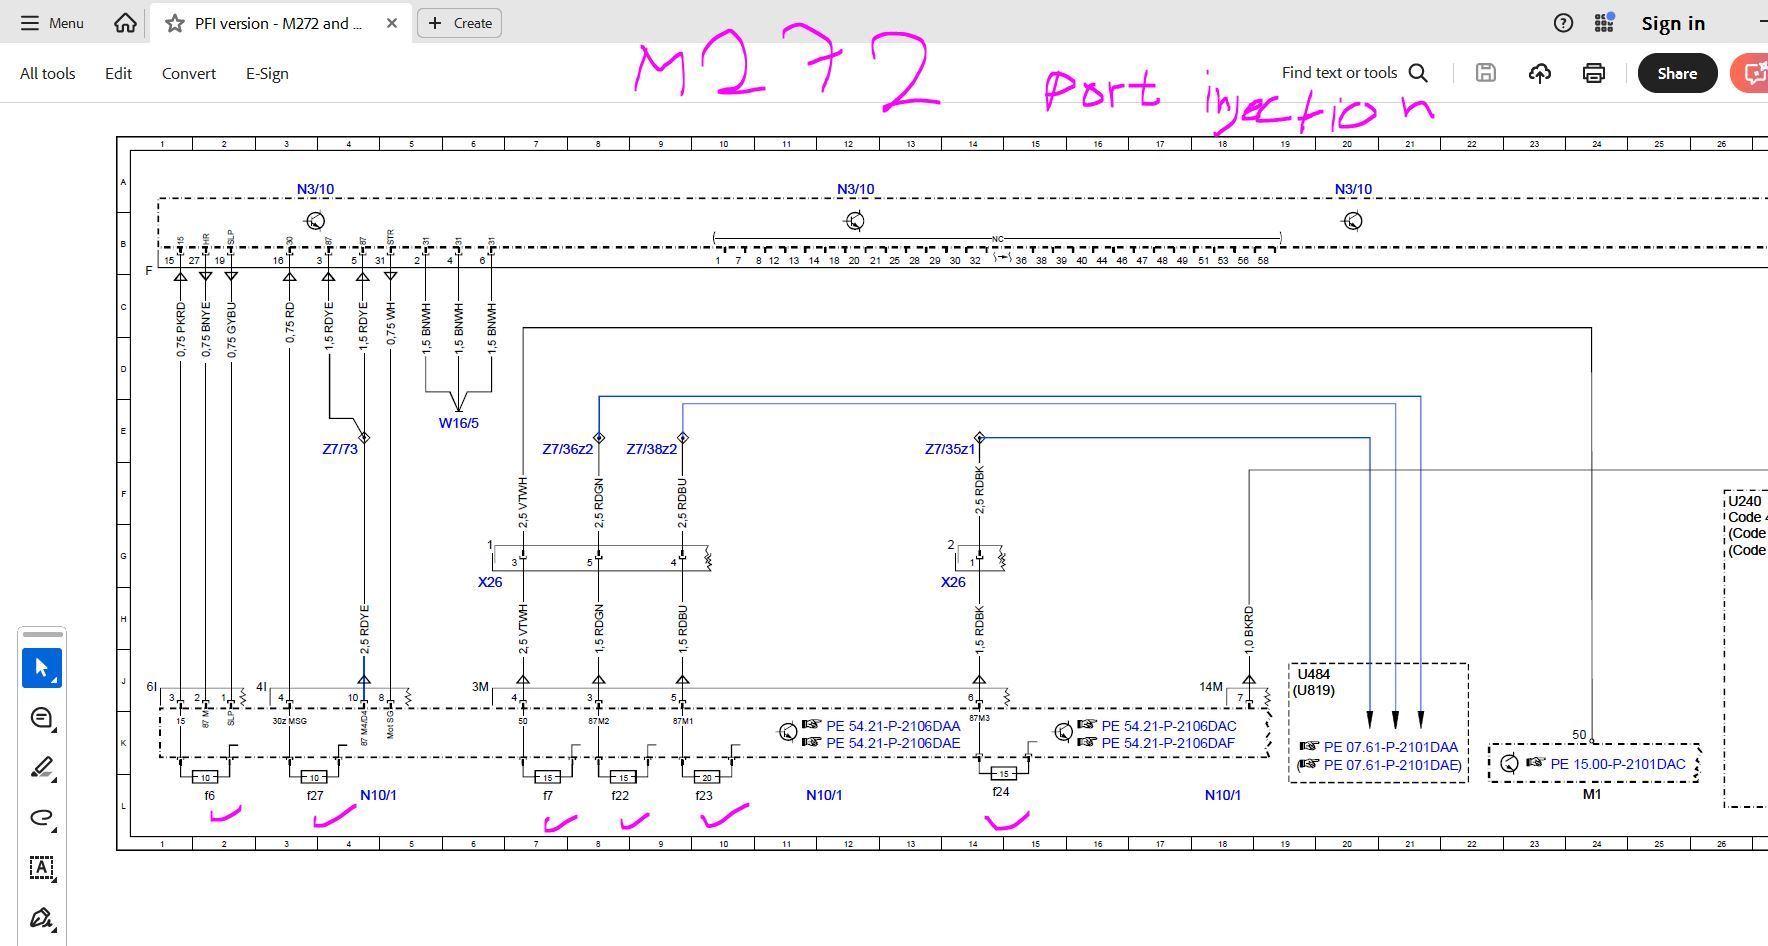Select the arrow selection tool
The width and height of the screenshot is (1768, 946).
pos(41,668)
